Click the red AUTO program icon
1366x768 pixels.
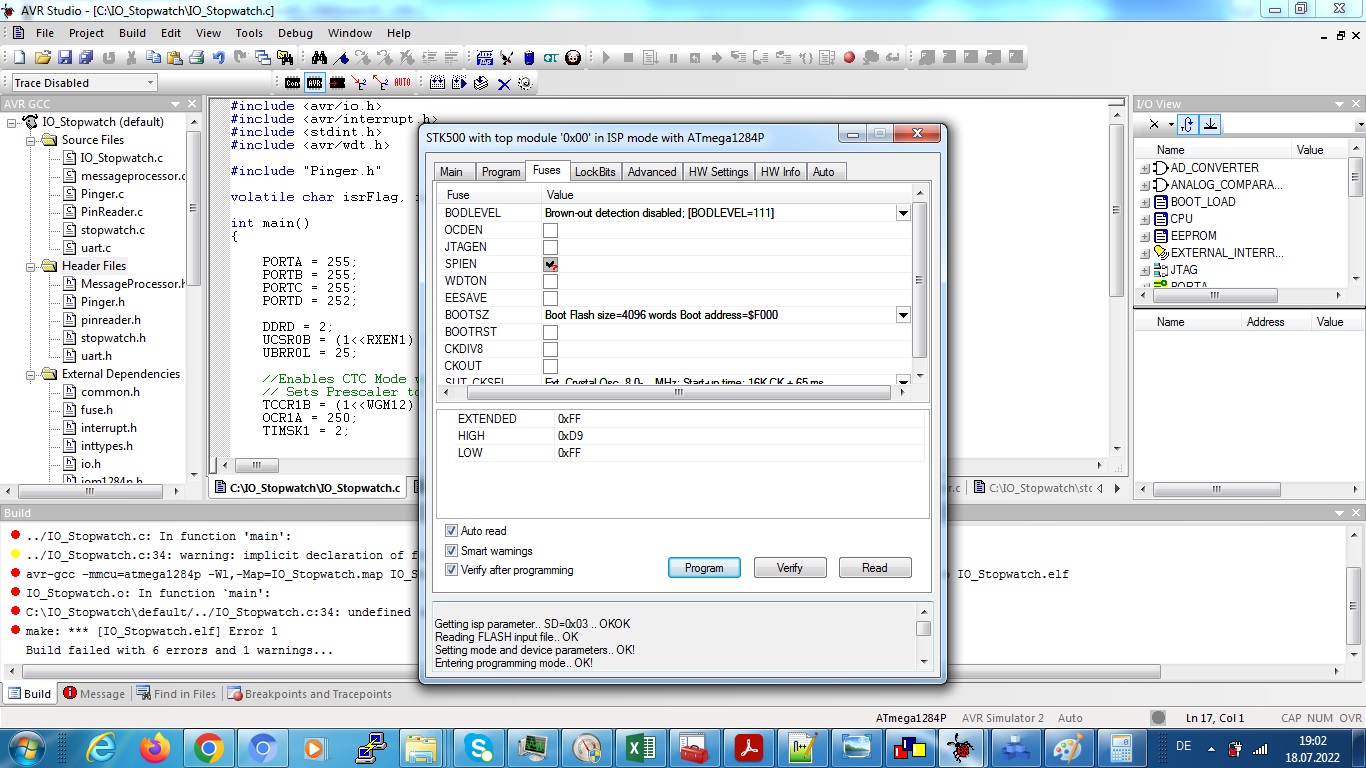(402, 83)
